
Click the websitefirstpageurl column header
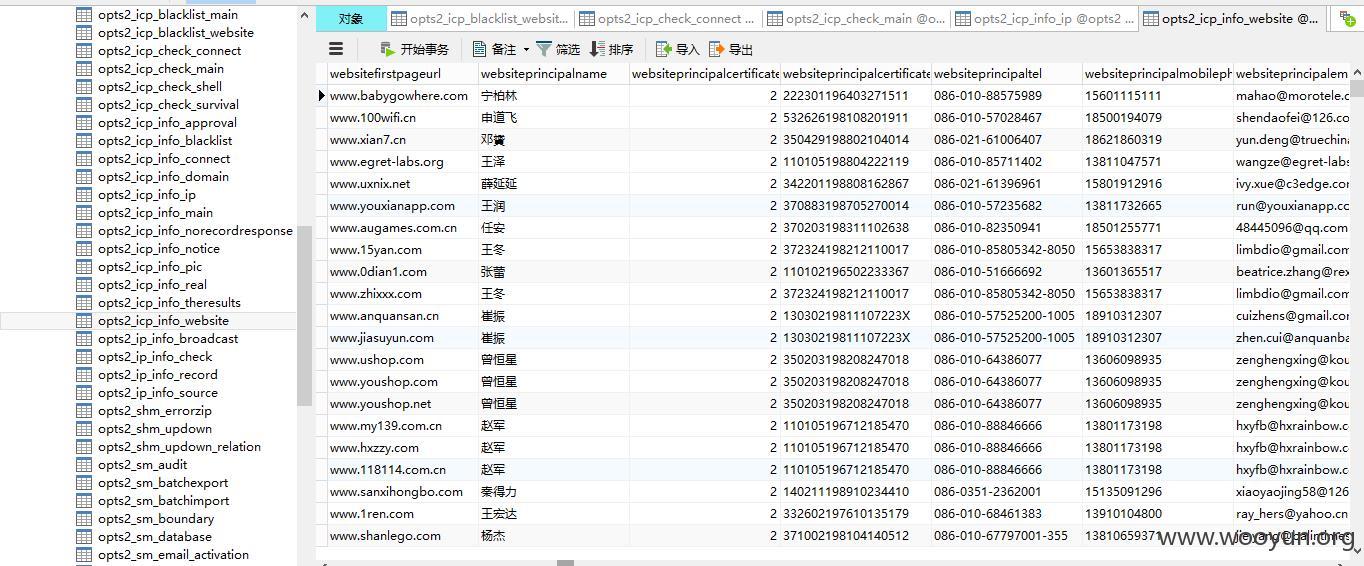[403, 73]
